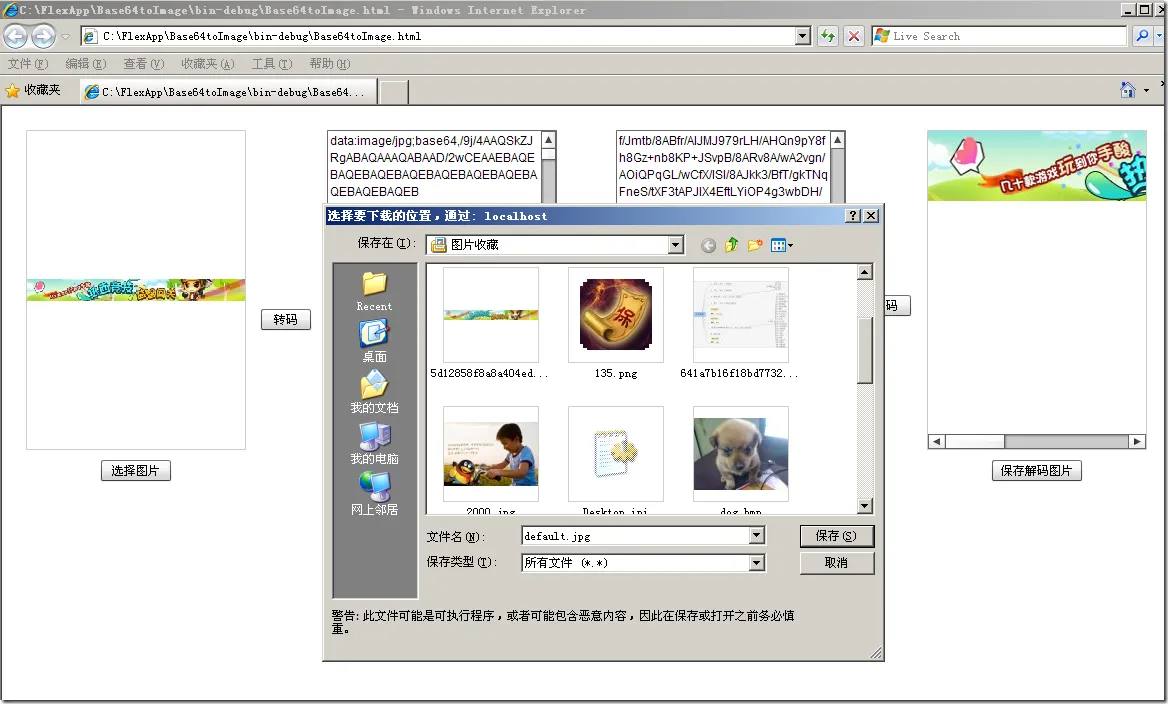Navigate back using the browser back arrow
Viewport: 1168px width, 704px height.
[x=16, y=36]
